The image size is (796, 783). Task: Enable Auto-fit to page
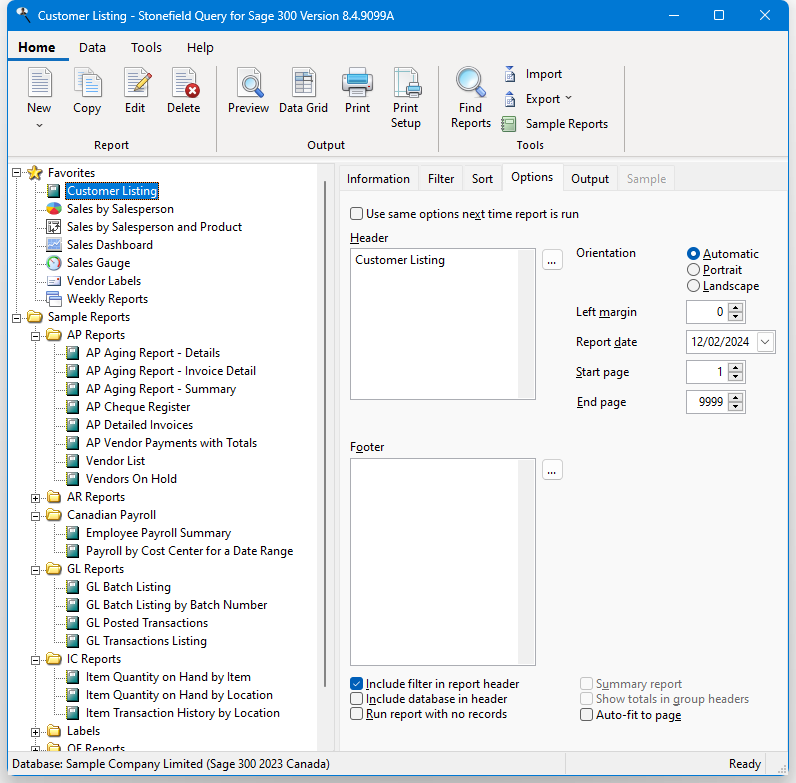point(586,715)
